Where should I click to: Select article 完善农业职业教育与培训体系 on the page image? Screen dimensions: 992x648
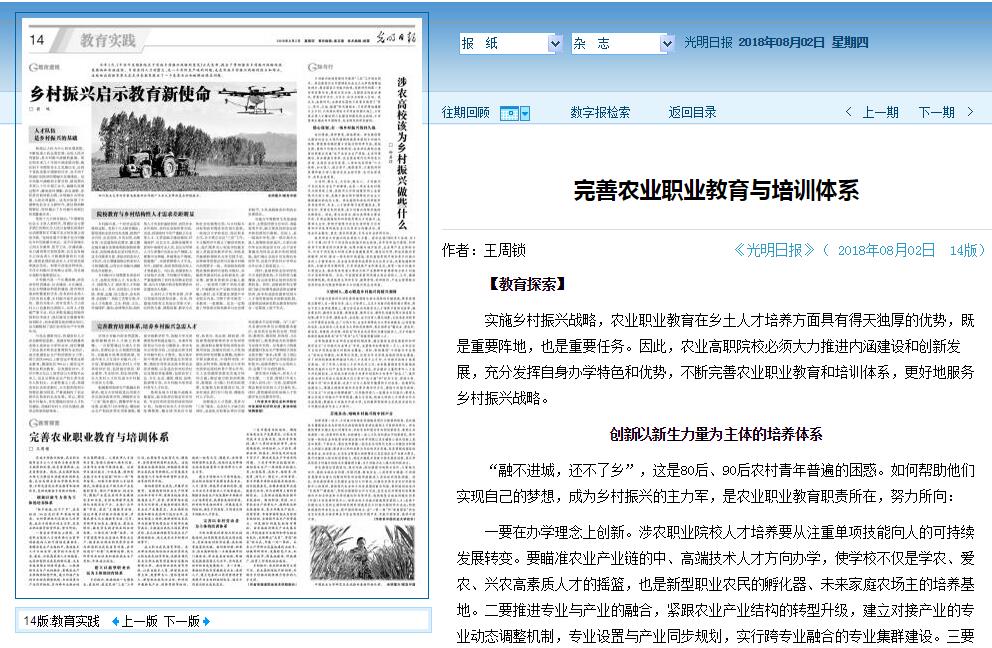click(x=98, y=437)
